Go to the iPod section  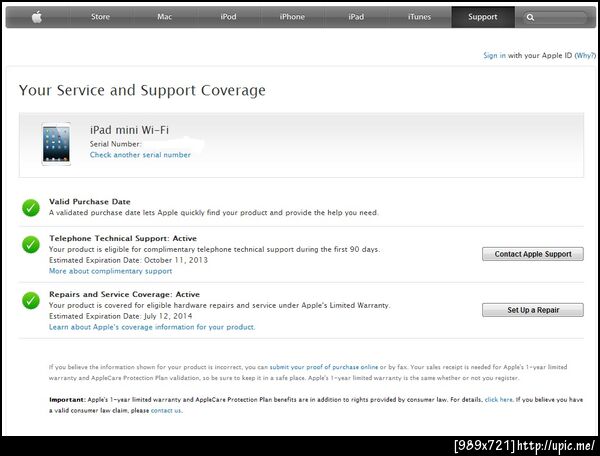(228, 17)
